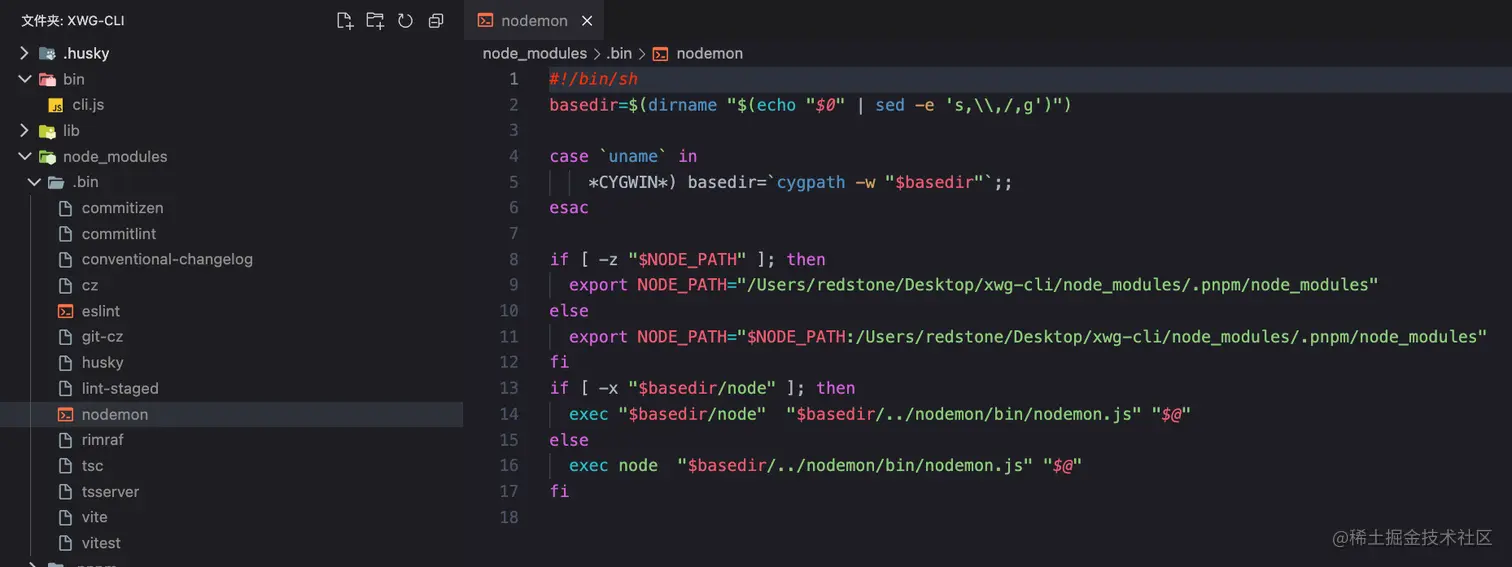1512x567 pixels.
Task: Click the New Folder icon in explorer header
Action: coord(375,20)
